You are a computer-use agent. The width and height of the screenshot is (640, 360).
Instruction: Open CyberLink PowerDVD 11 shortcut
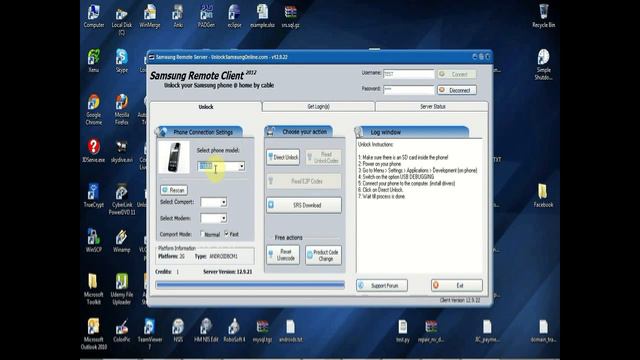click(122, 199)
